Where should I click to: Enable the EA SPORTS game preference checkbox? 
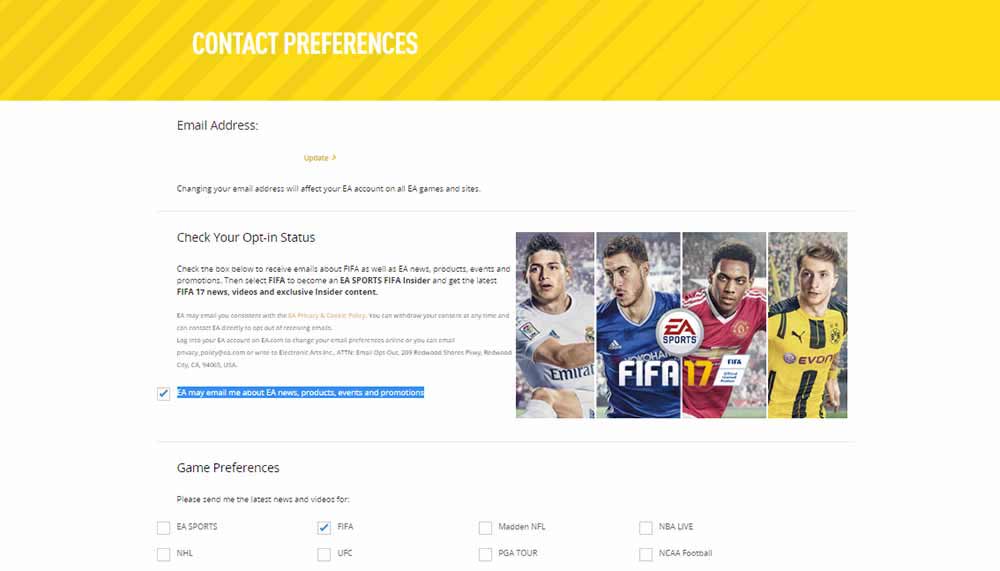(163, 528)
